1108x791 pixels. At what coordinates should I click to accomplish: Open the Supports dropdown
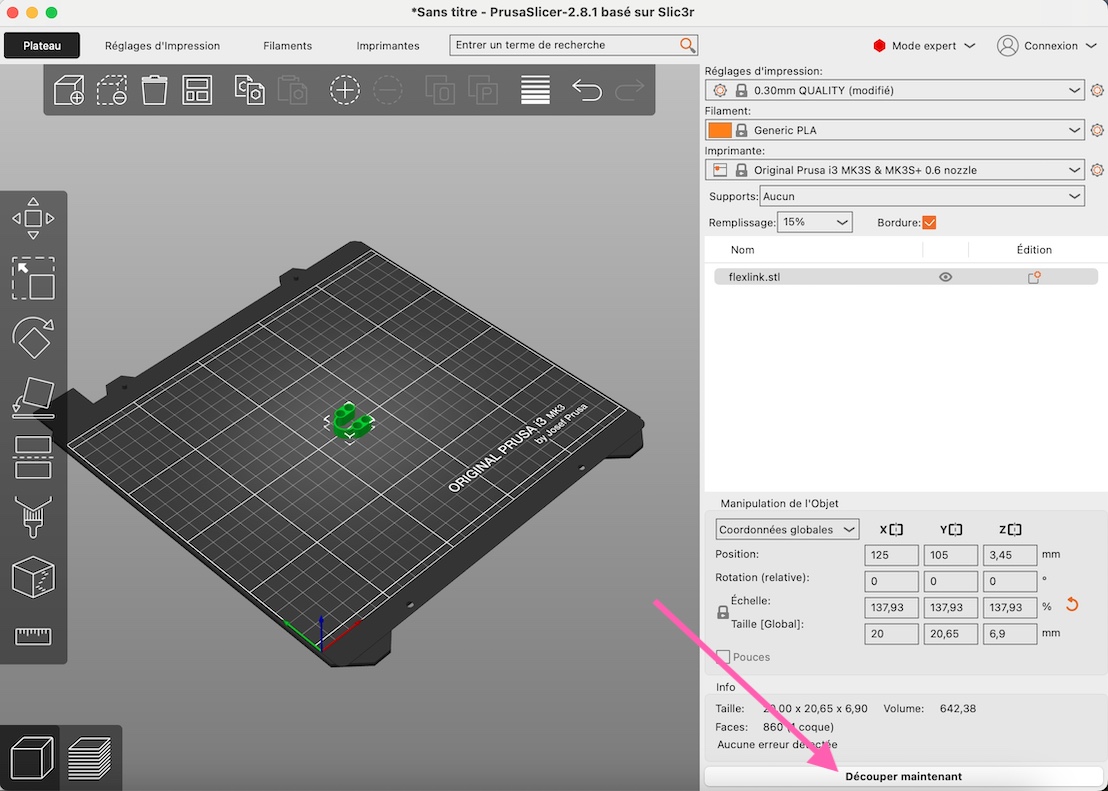coord(922,197)
